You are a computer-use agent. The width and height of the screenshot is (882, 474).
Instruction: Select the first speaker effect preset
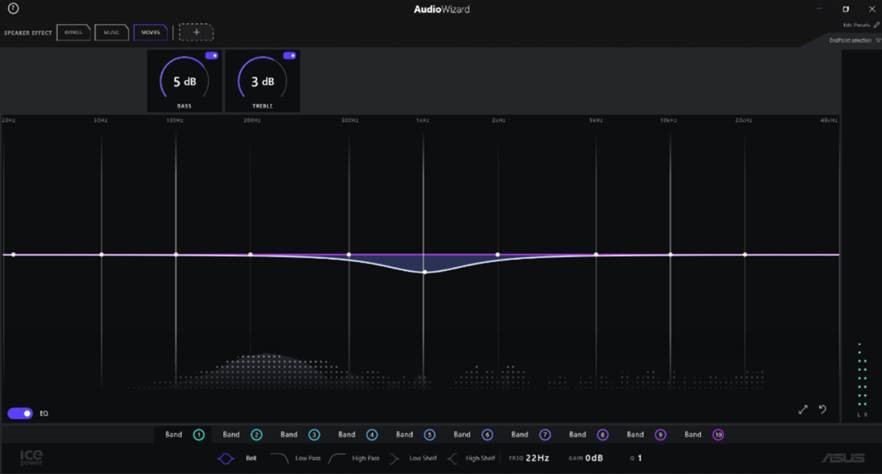pos(74,33)
